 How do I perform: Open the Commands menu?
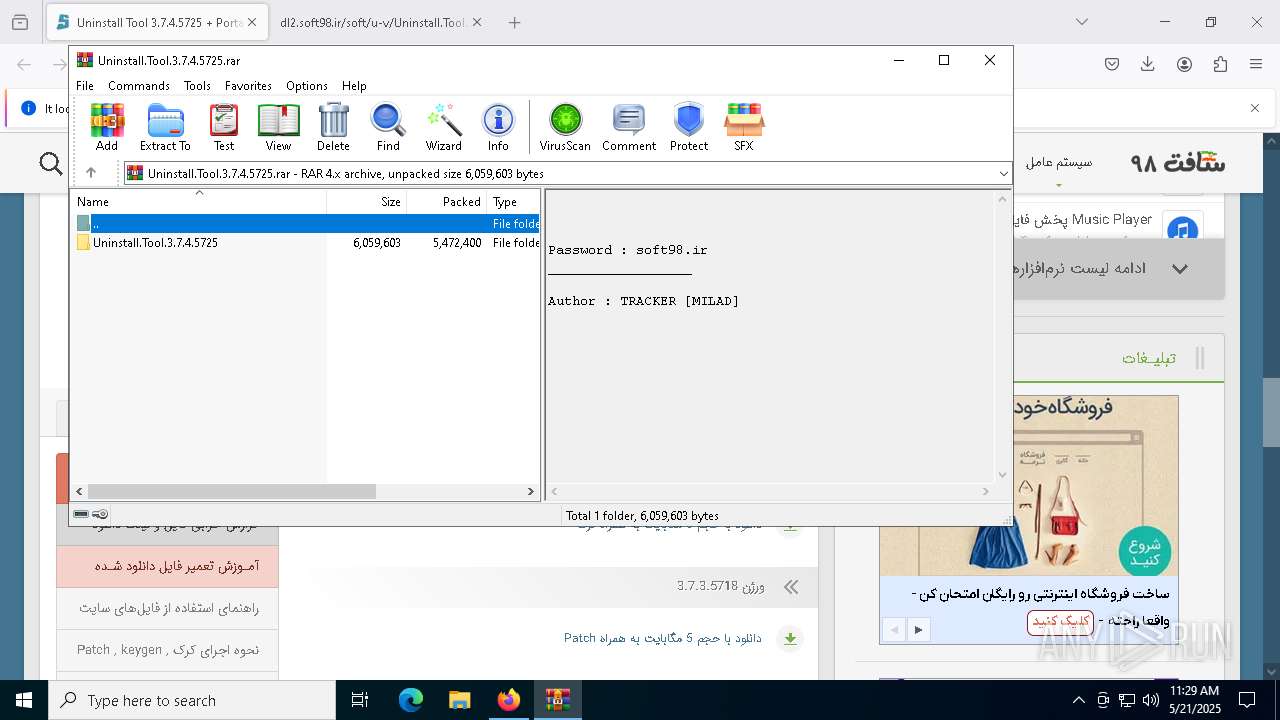(139, 86)
